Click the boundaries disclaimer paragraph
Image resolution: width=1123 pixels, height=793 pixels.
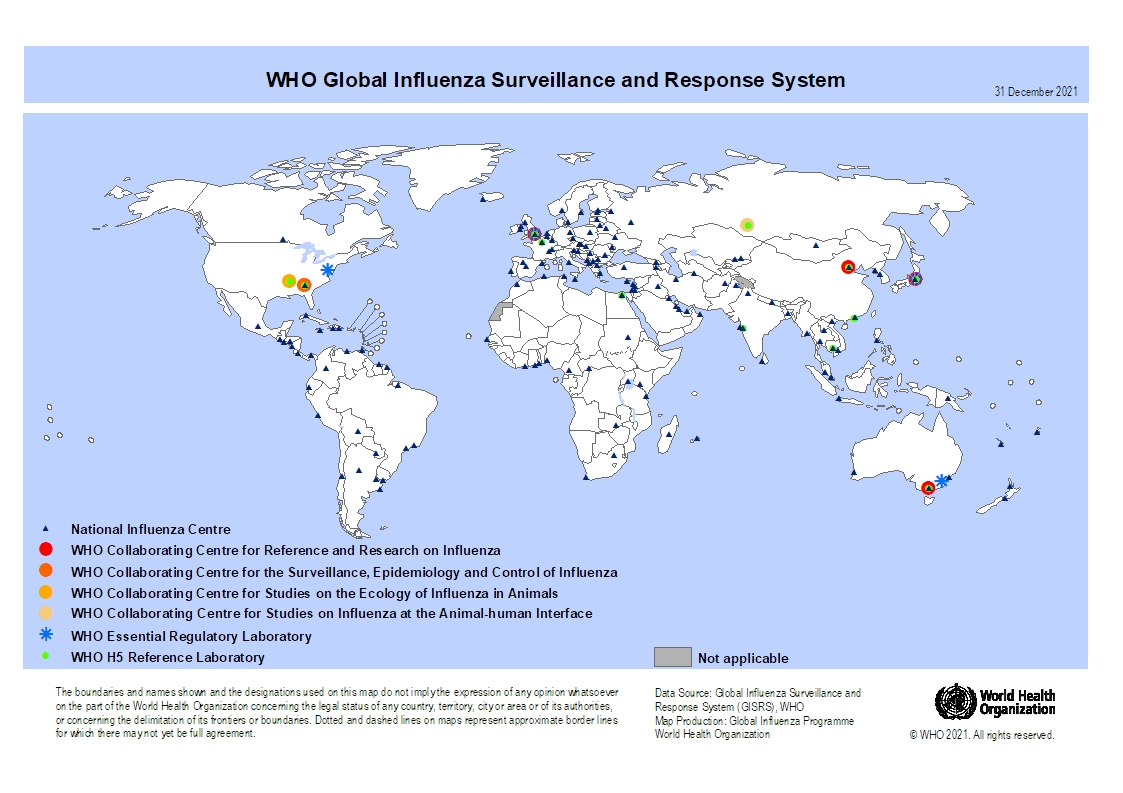337,713
